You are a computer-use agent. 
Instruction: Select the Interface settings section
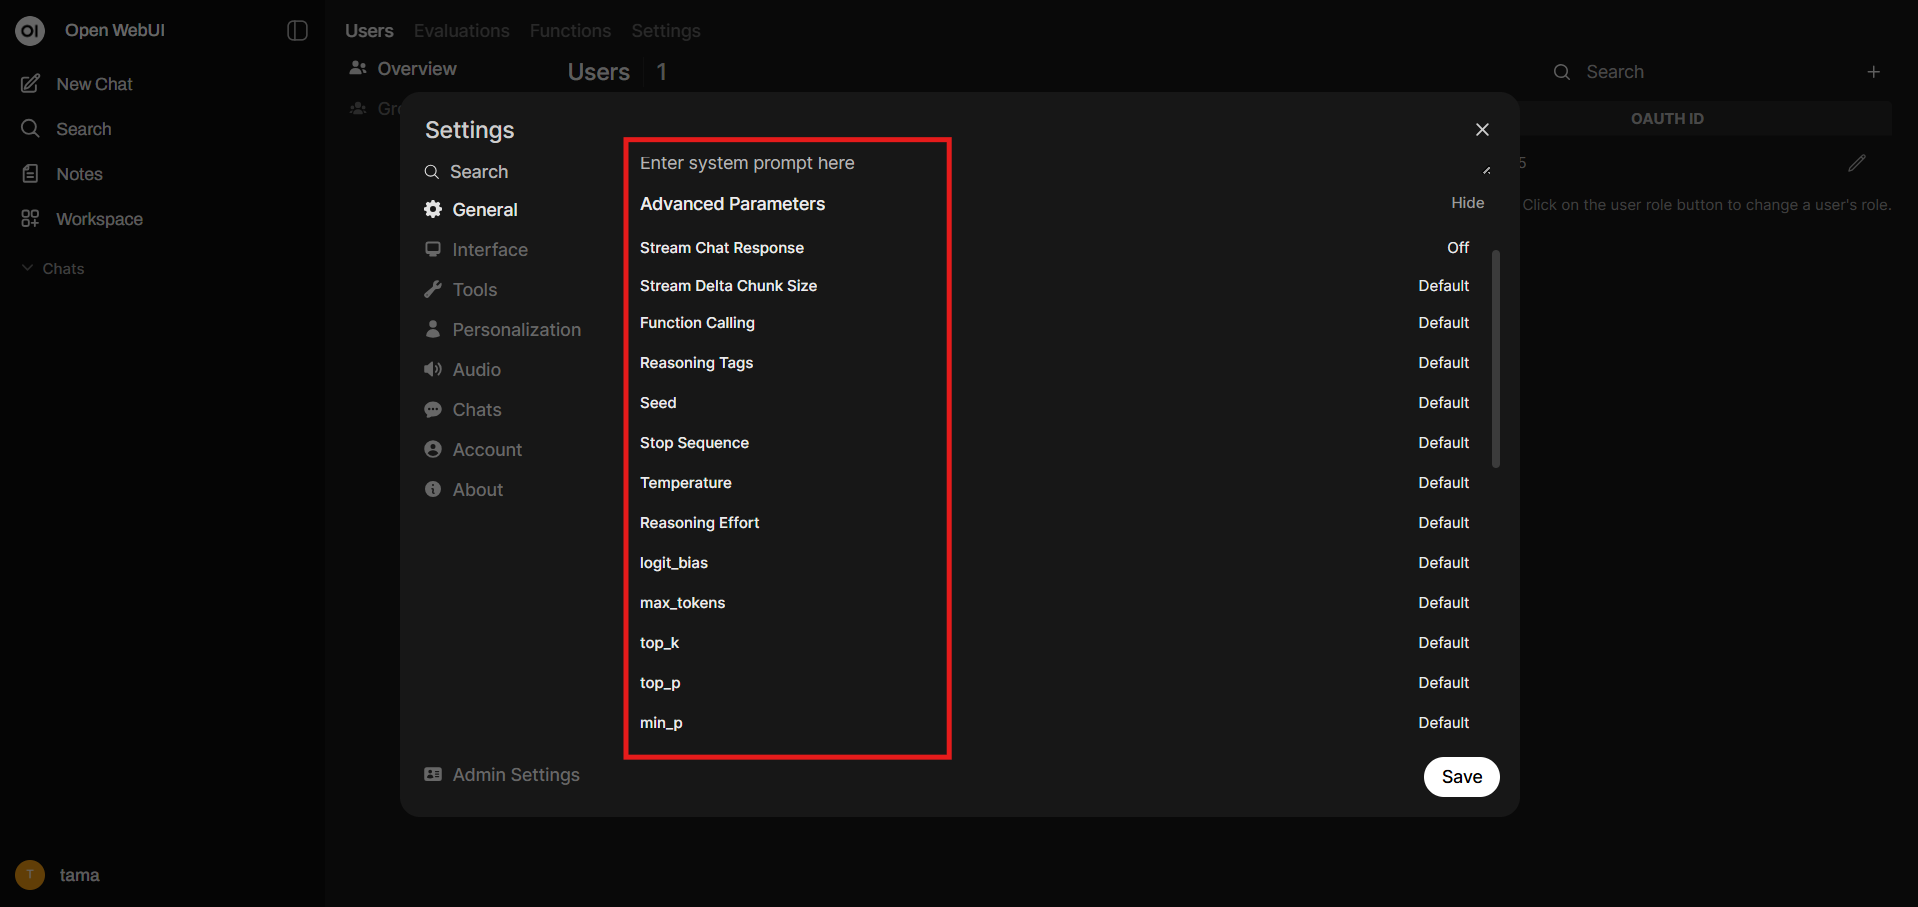[x=489, y=249]
